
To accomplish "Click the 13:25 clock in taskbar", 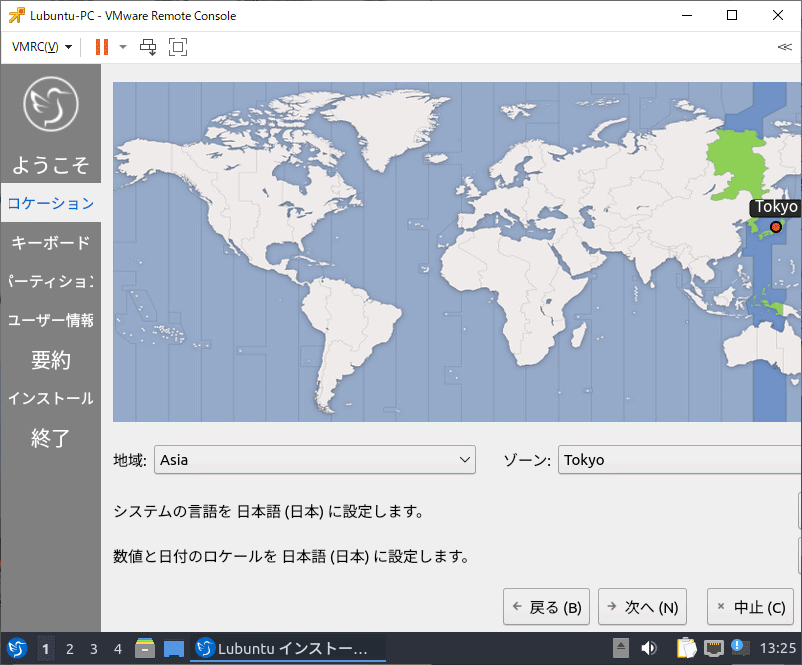I will coord(778,649).
